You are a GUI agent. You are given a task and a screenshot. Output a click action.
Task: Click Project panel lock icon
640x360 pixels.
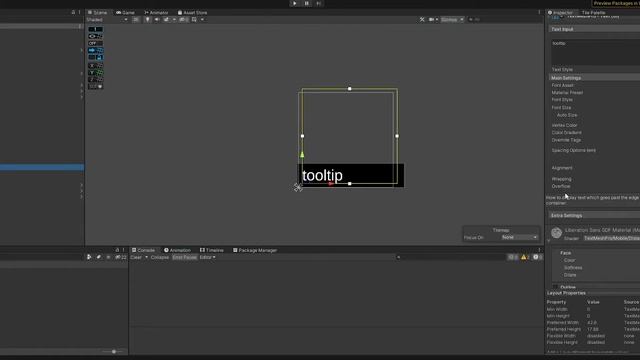[117, 250]
